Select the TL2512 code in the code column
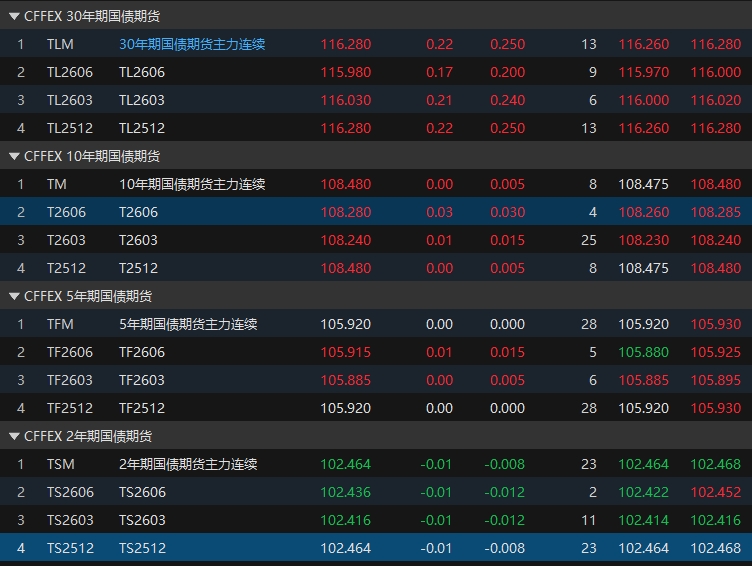752x566 pixels. (70, 128)
